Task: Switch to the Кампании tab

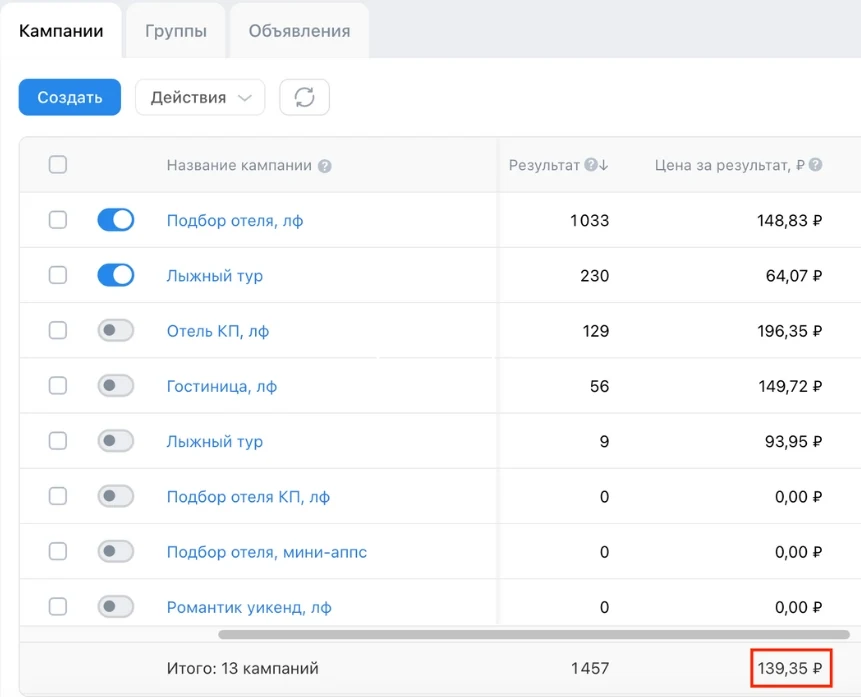Action: click(x=61, y=31)
